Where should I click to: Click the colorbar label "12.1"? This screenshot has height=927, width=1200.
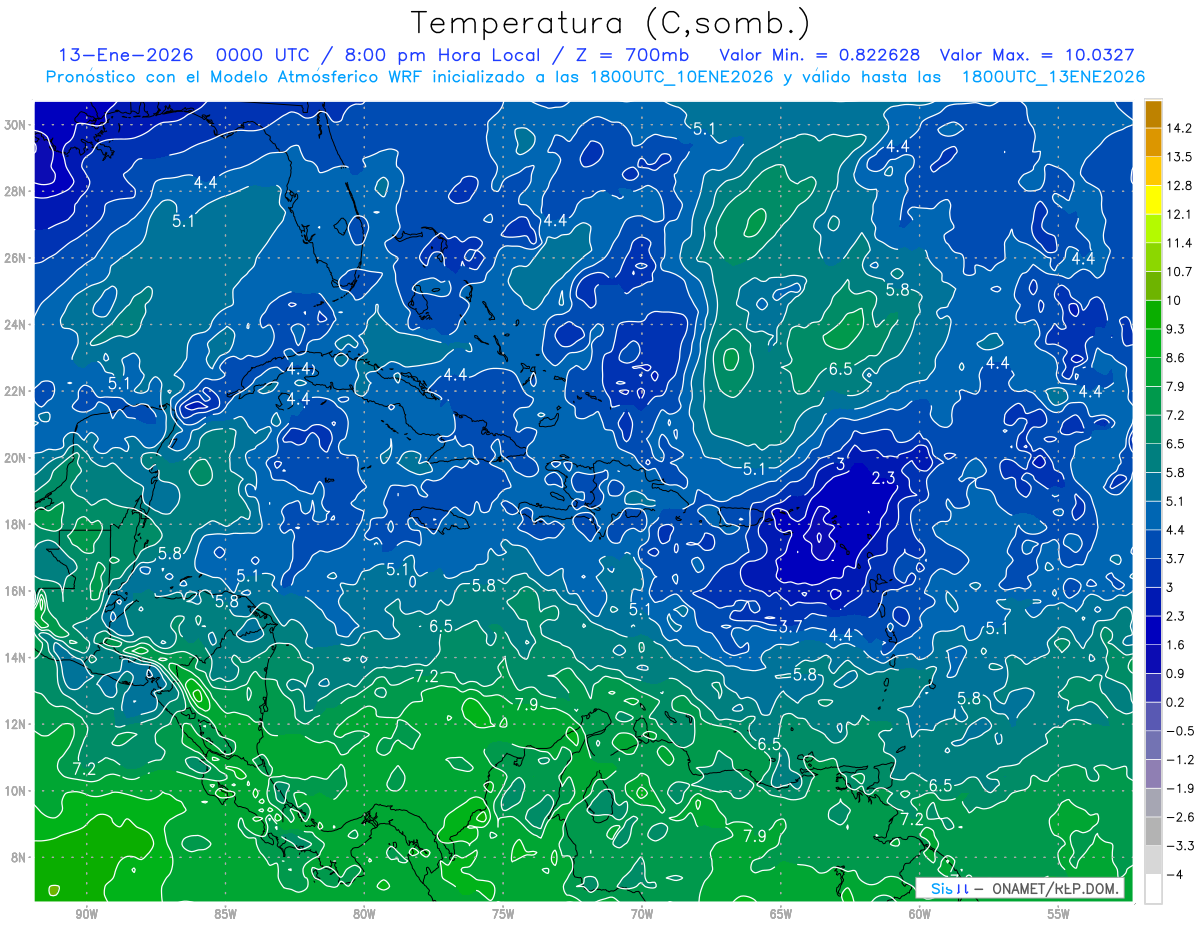[1179, 214]
